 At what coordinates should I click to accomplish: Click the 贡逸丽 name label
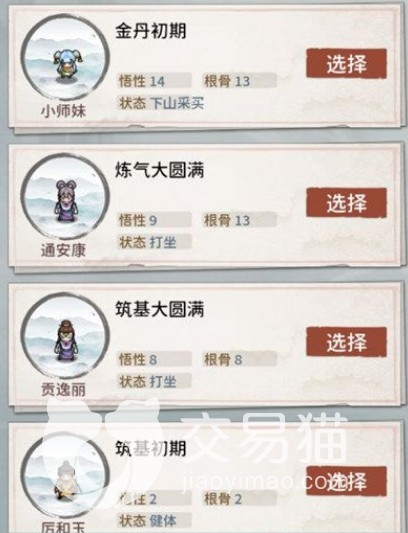63,389
